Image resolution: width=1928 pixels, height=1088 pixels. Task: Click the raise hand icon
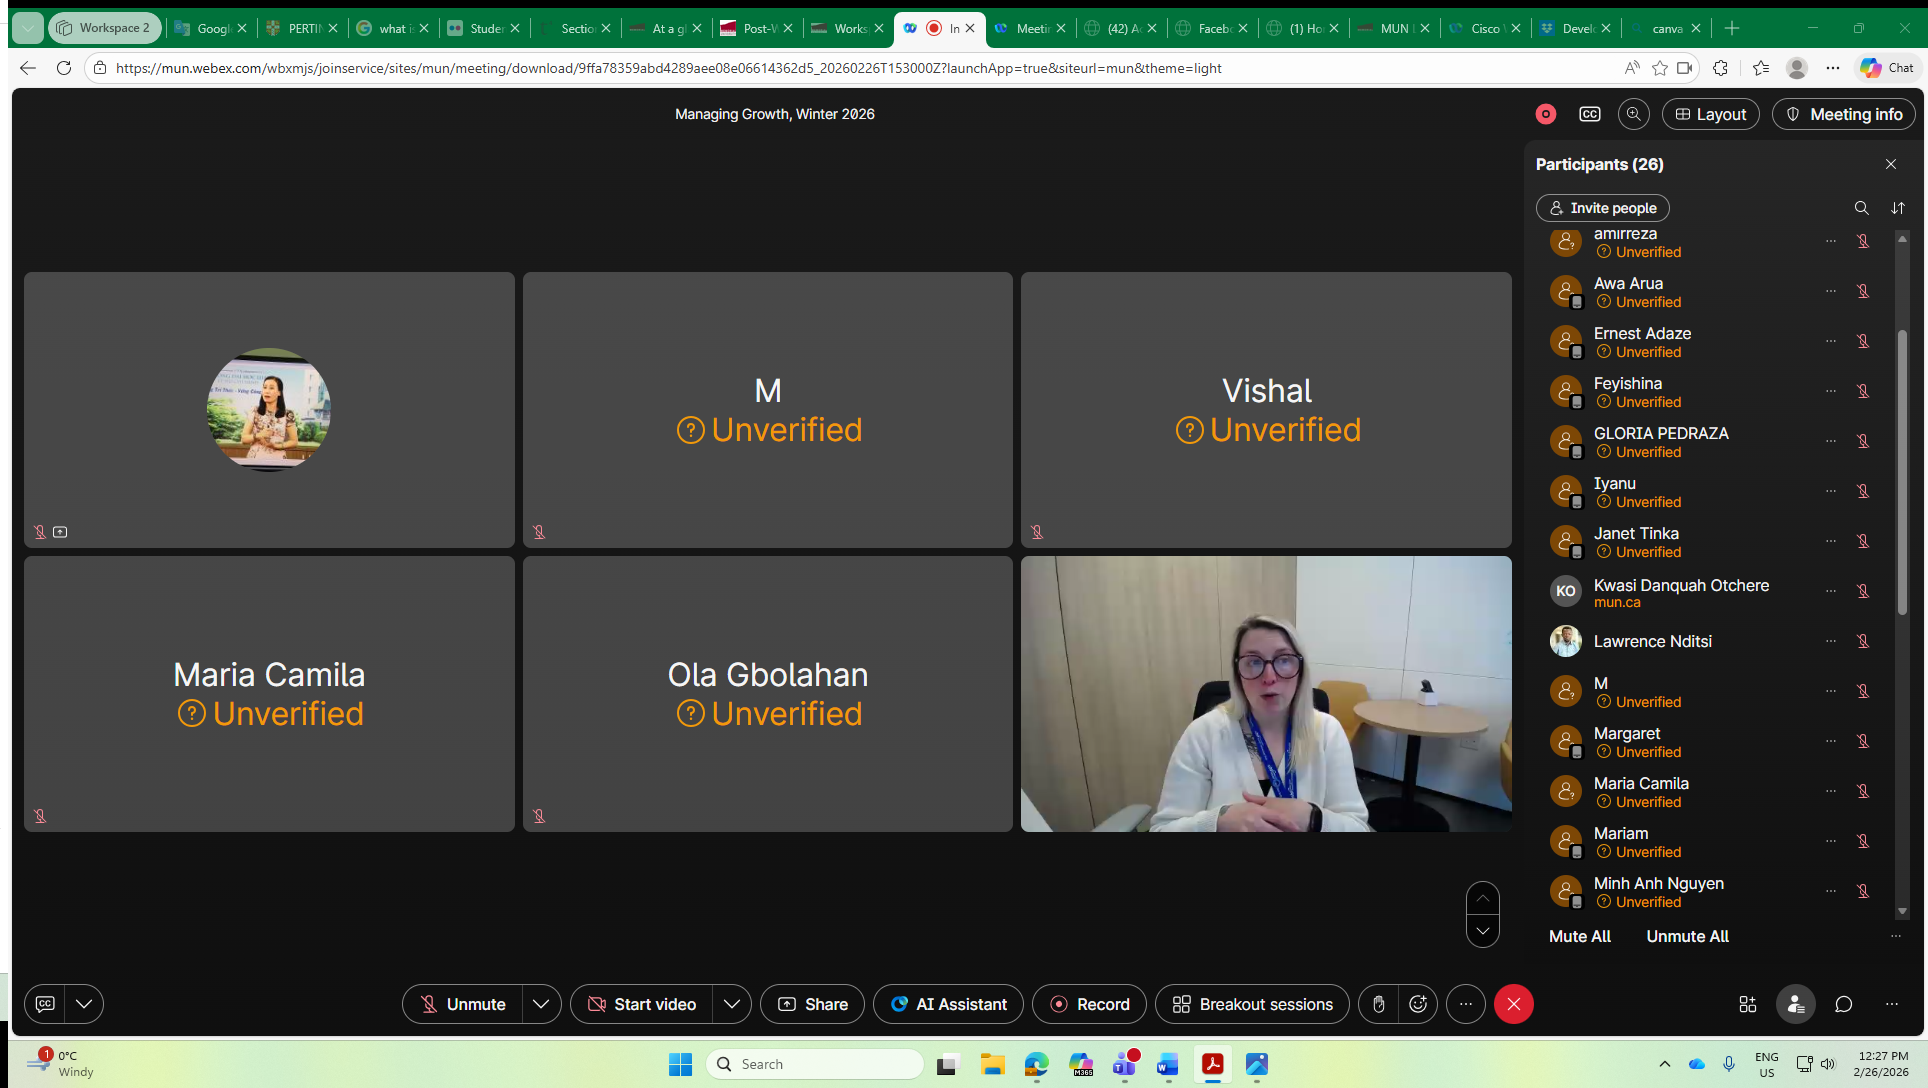[x=1378, y=1004]
